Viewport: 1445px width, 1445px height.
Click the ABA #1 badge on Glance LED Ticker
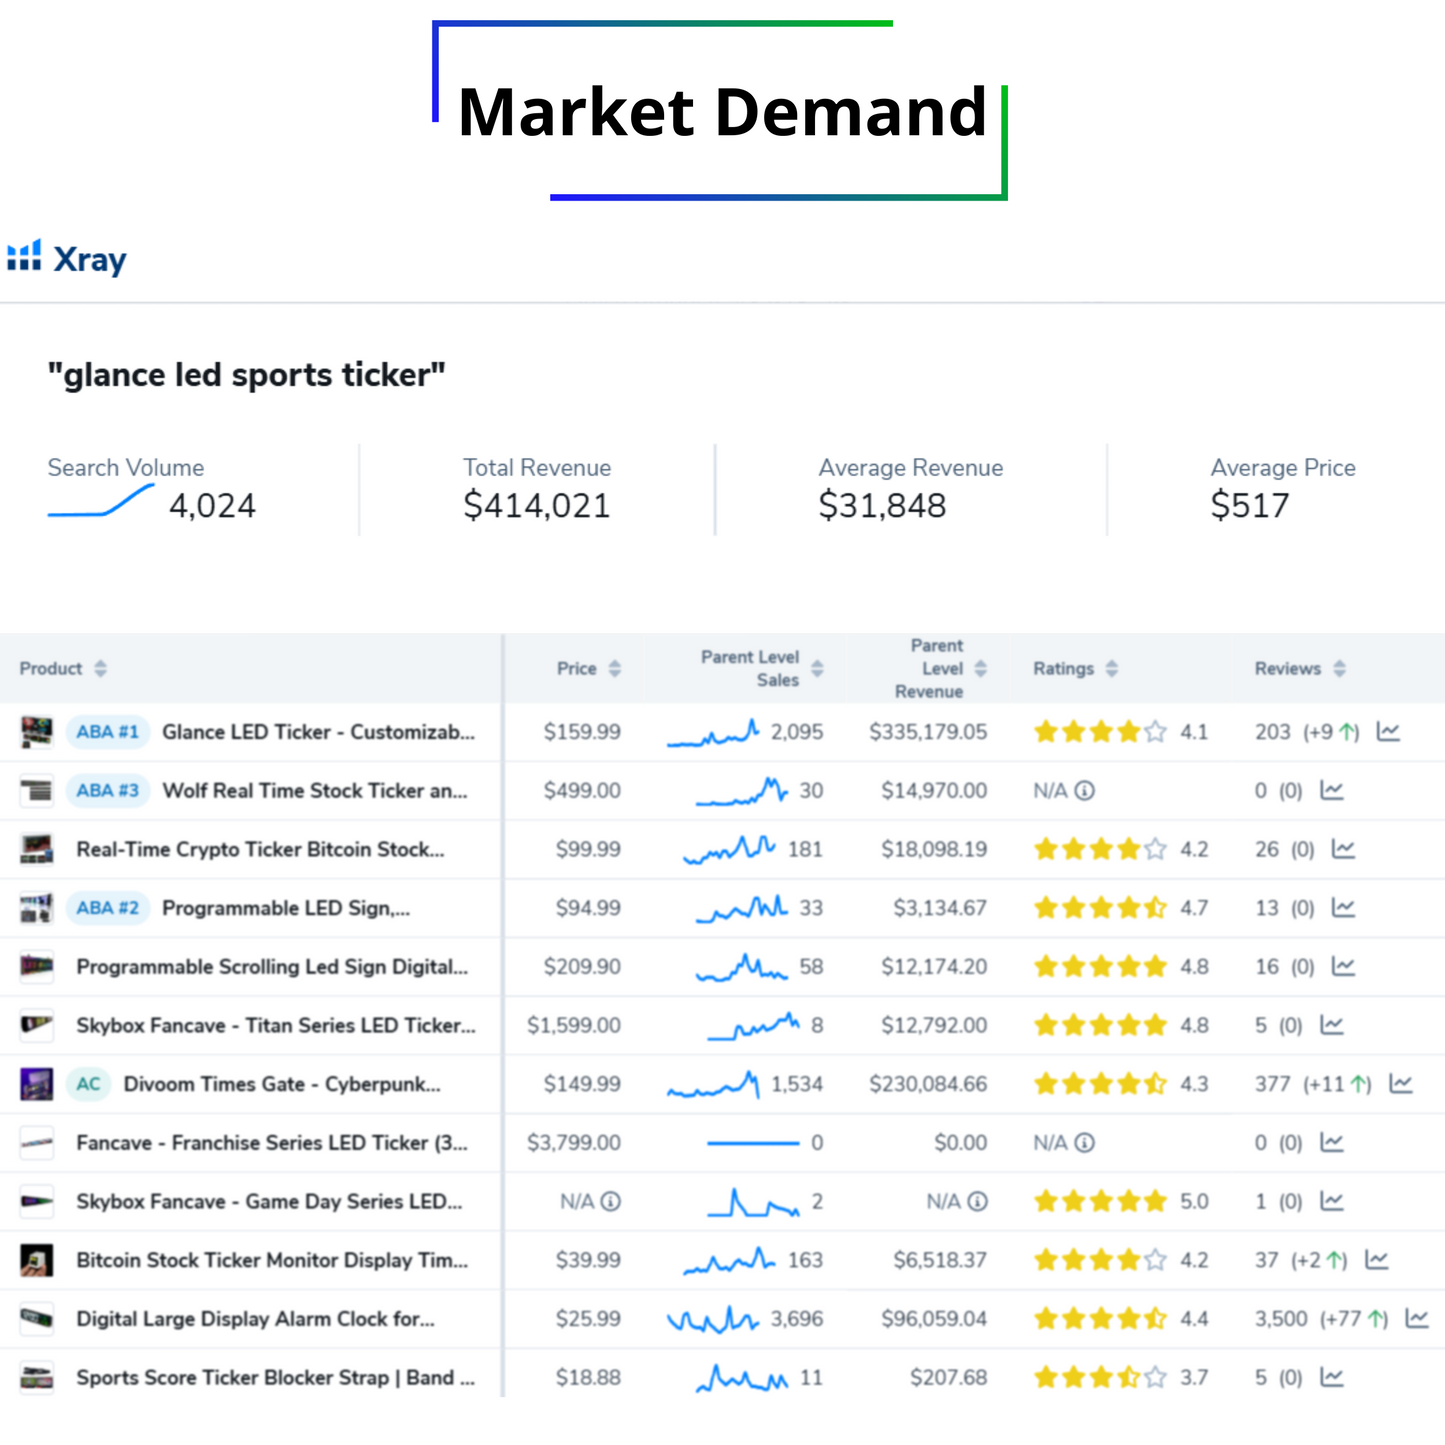[108, 732]
